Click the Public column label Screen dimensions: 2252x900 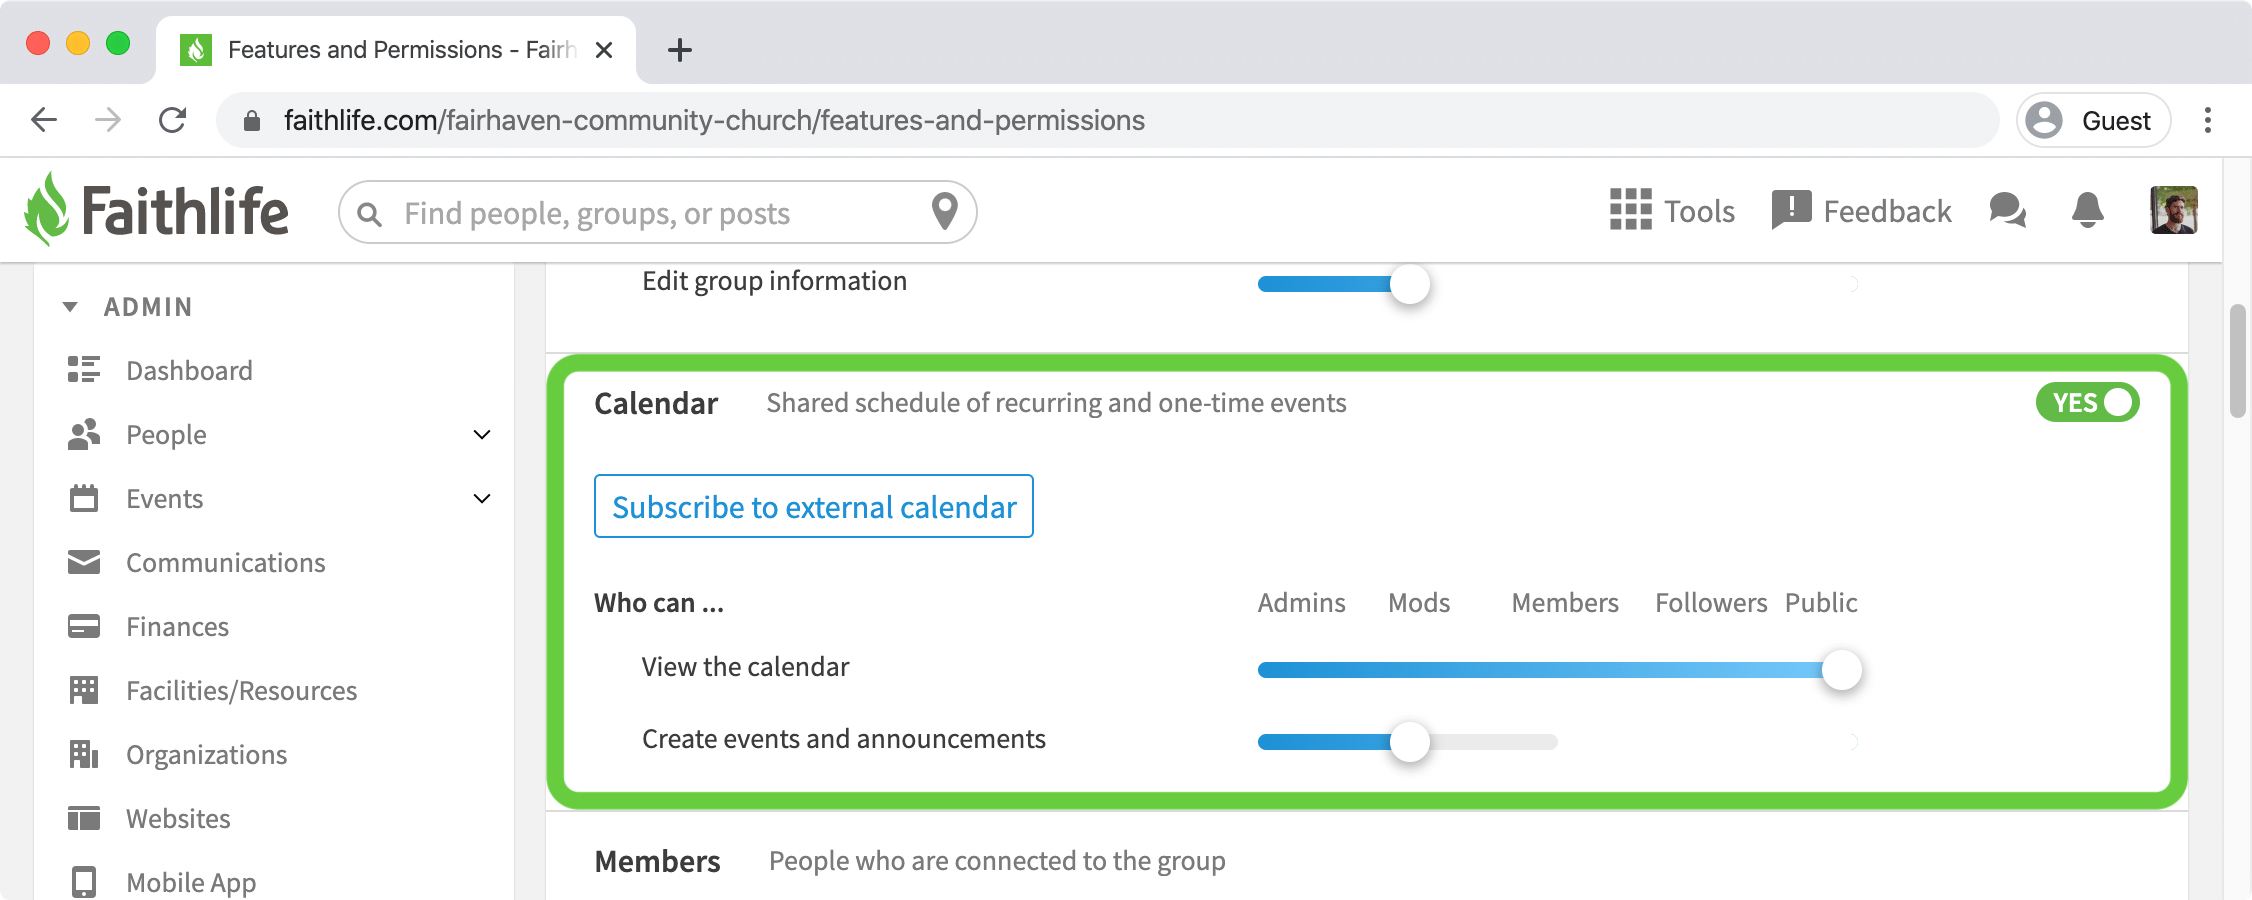(x=1821, y=602)
